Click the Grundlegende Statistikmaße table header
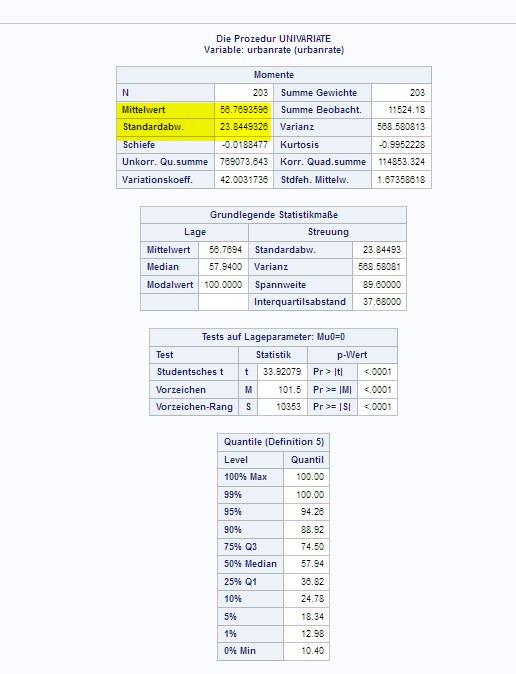Screen dimensions: 516x674 tap(273, 214)
